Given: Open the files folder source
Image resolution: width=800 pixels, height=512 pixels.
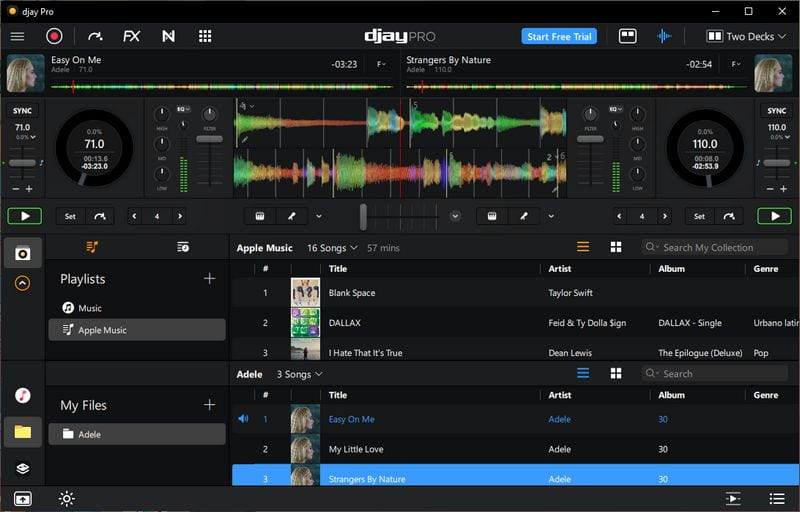Looking at the screenshot, I should coord(22,432).
